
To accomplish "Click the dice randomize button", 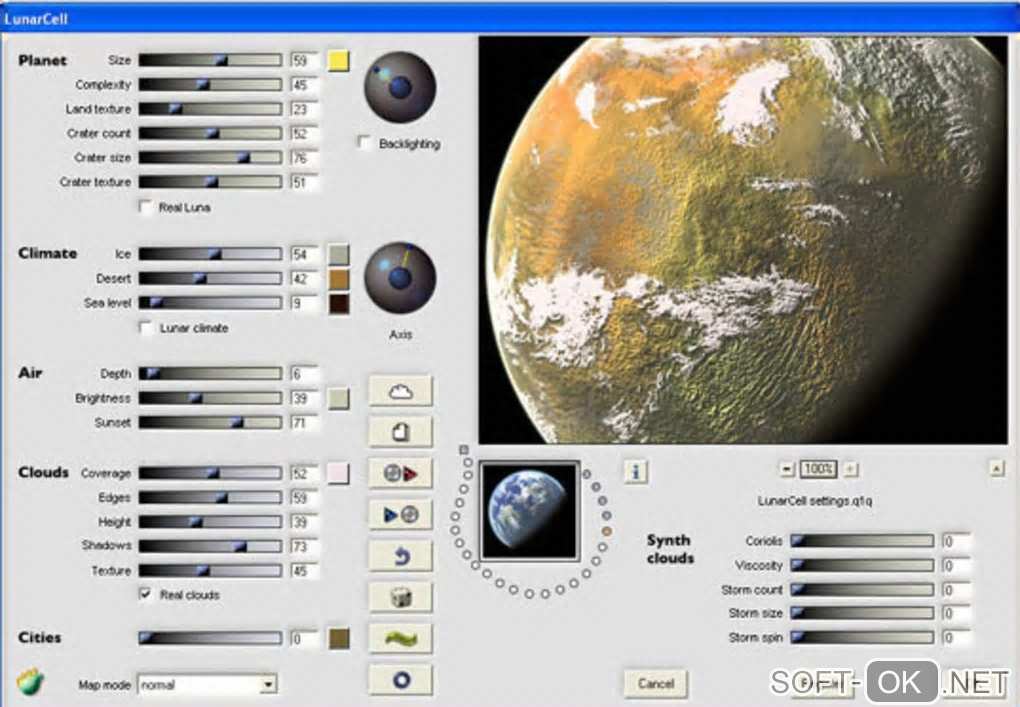I will tap(400, 597).
